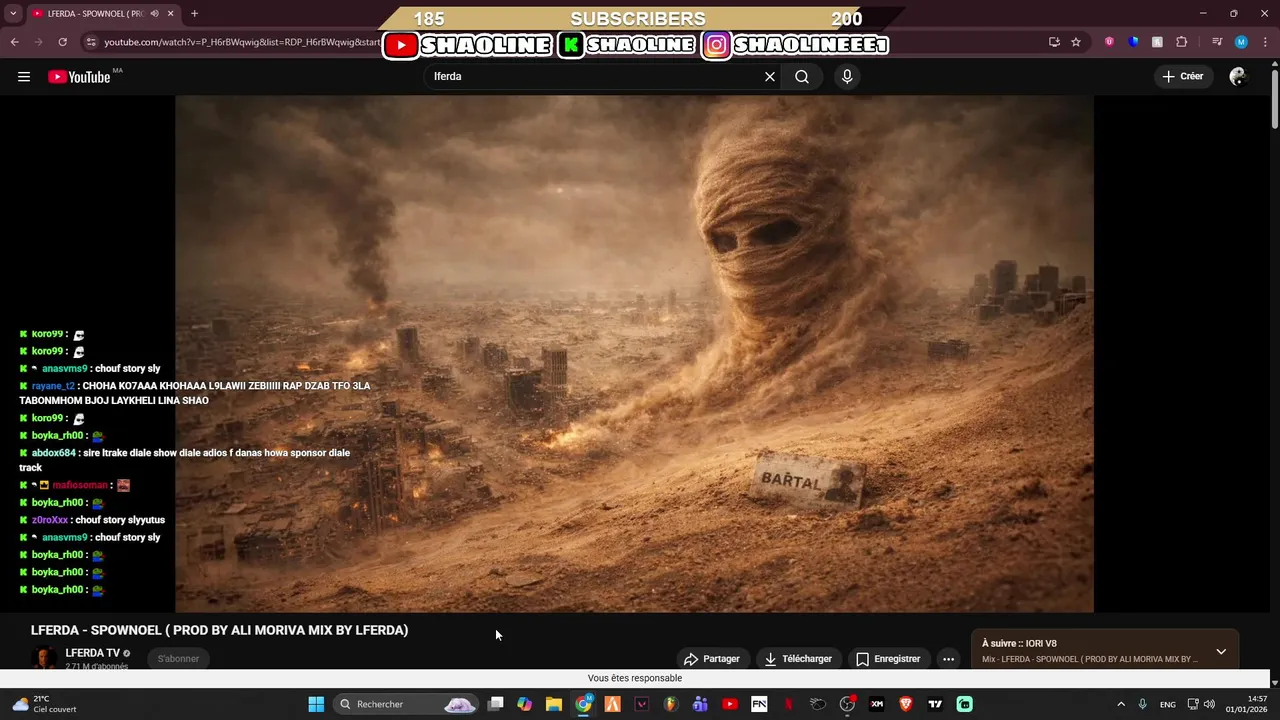Screen dimensions: 1280x720
Task: Open the YouTube app on taskbar
Action: 730,704
